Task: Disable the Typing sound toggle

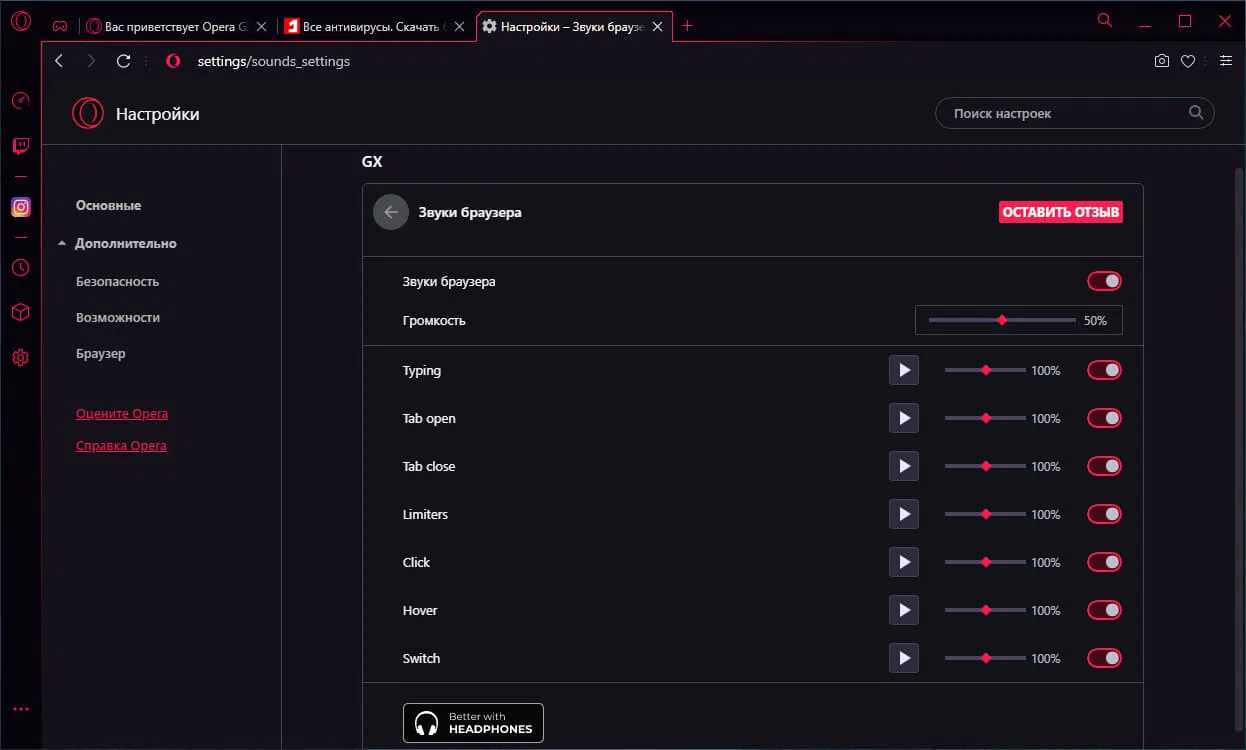Action: tap(1104, 370)
